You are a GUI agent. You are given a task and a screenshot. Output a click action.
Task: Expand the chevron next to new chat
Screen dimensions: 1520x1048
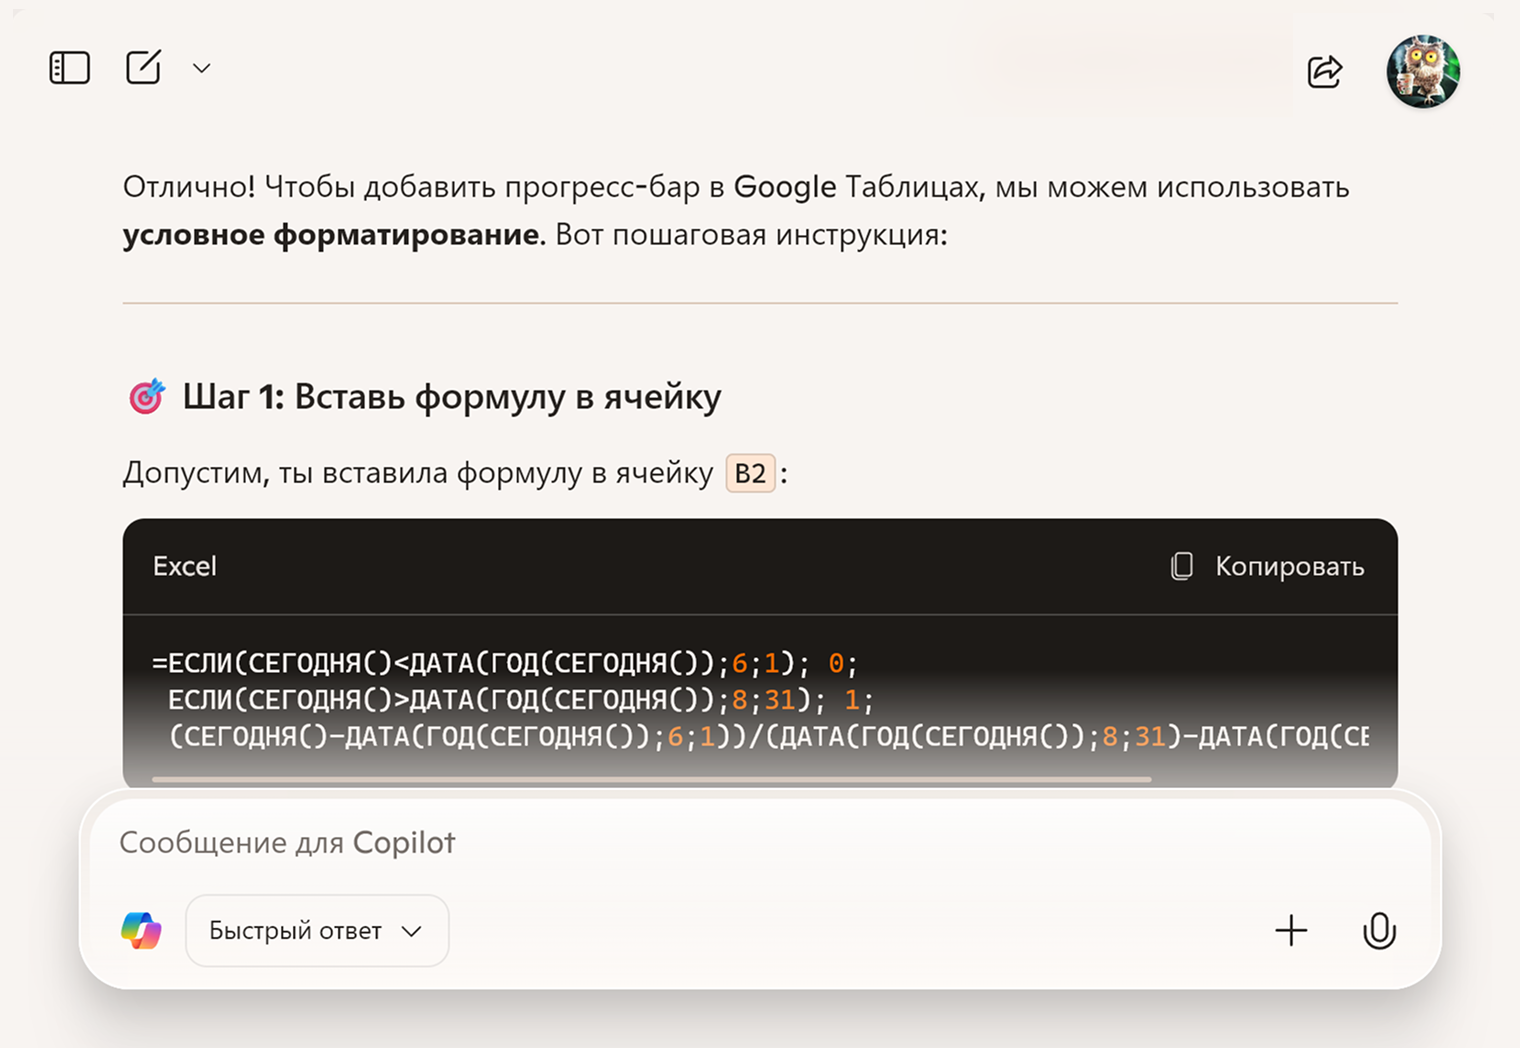[202, 68]
